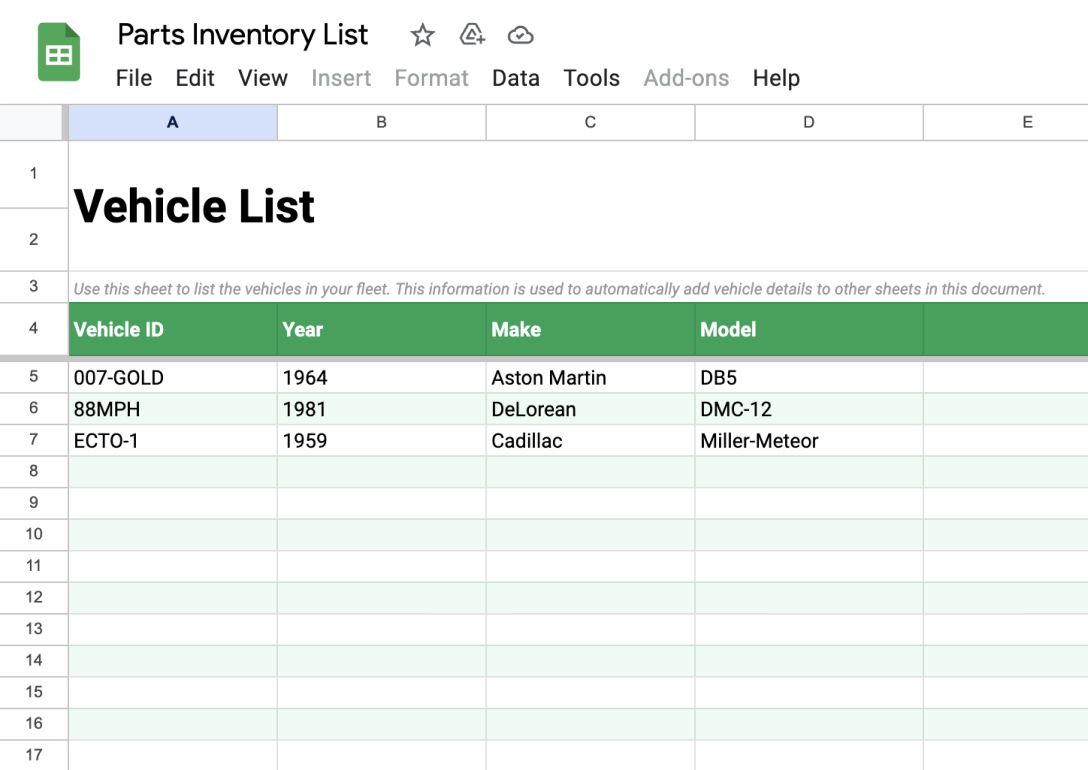Select the Model header cell
The width and height of the screenshot is (1088, 770).
click(809, 330)
